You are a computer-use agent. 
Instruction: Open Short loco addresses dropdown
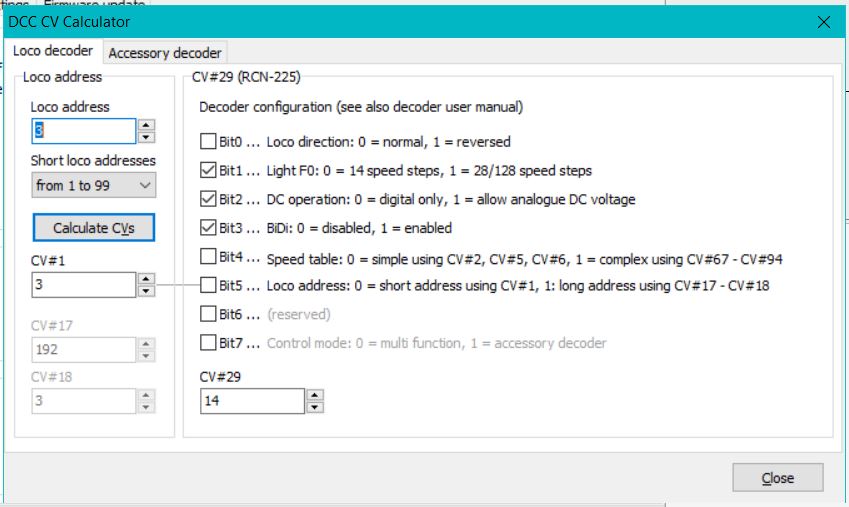94,185
